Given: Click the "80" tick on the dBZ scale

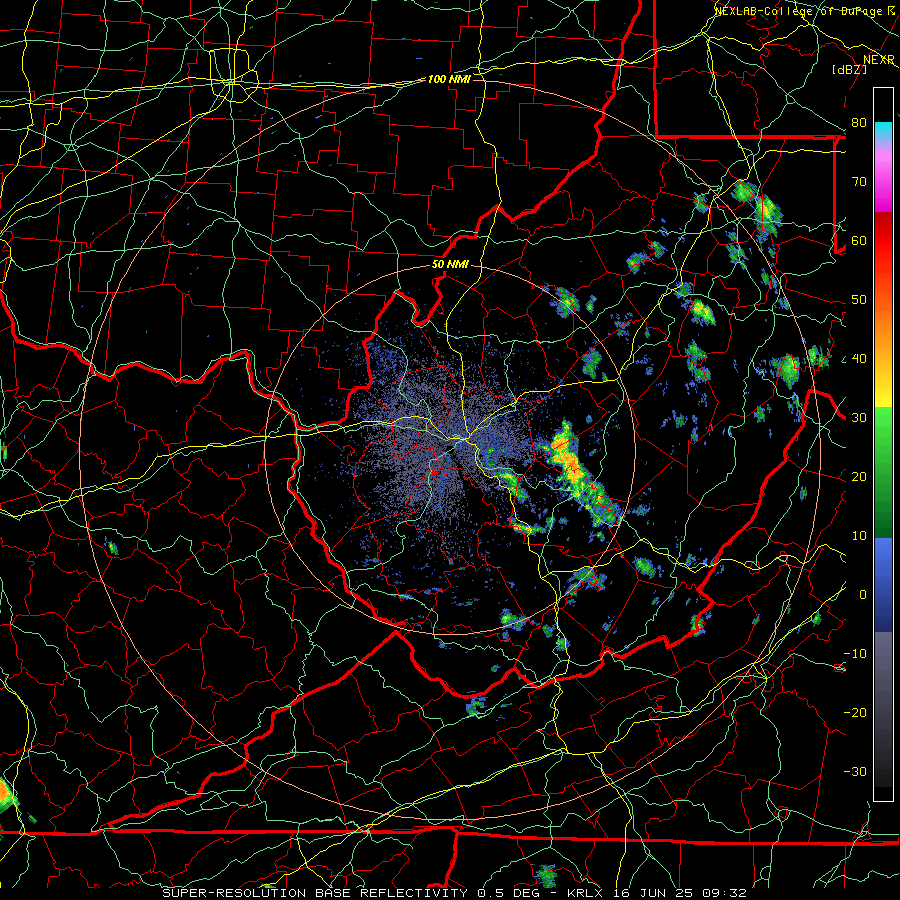Looking at the screenshot, I should (x=859, y=122).
